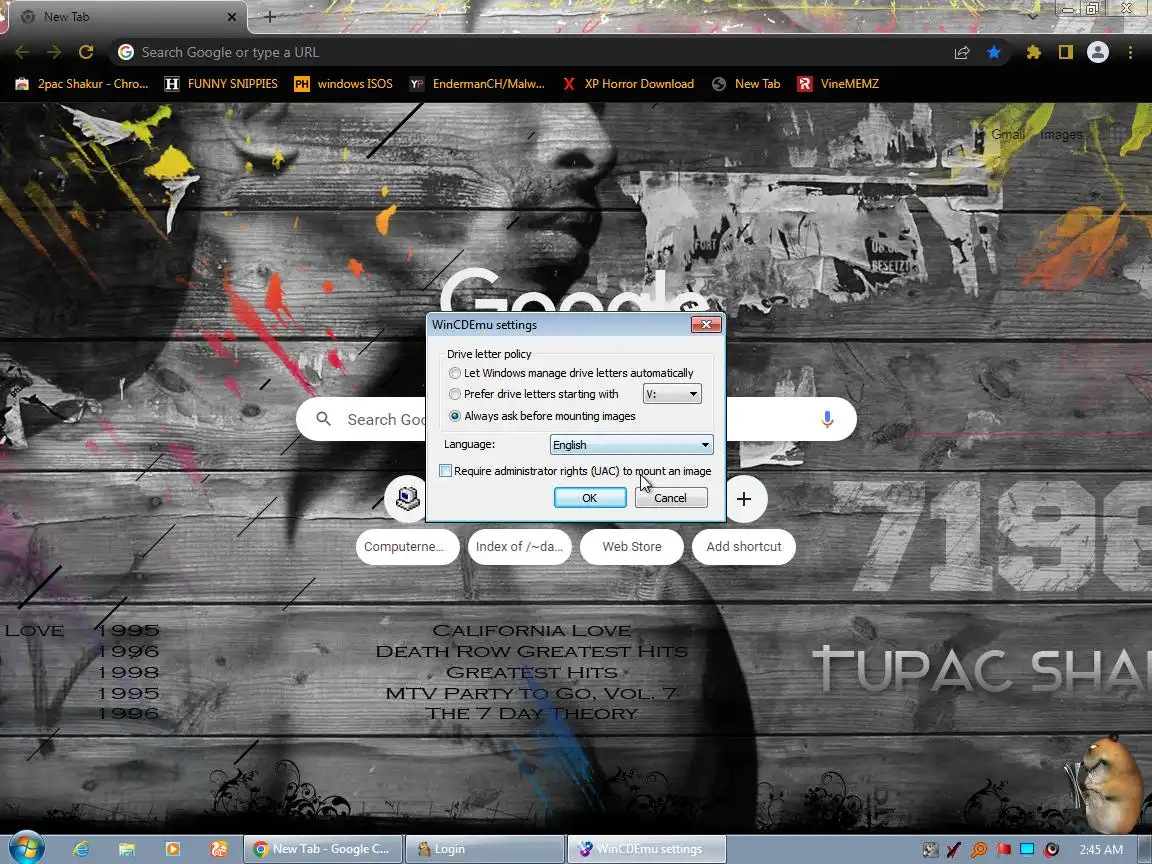1152x864 pixels.
Task: Click the first system tray icon
Action: tap(930, 849)
